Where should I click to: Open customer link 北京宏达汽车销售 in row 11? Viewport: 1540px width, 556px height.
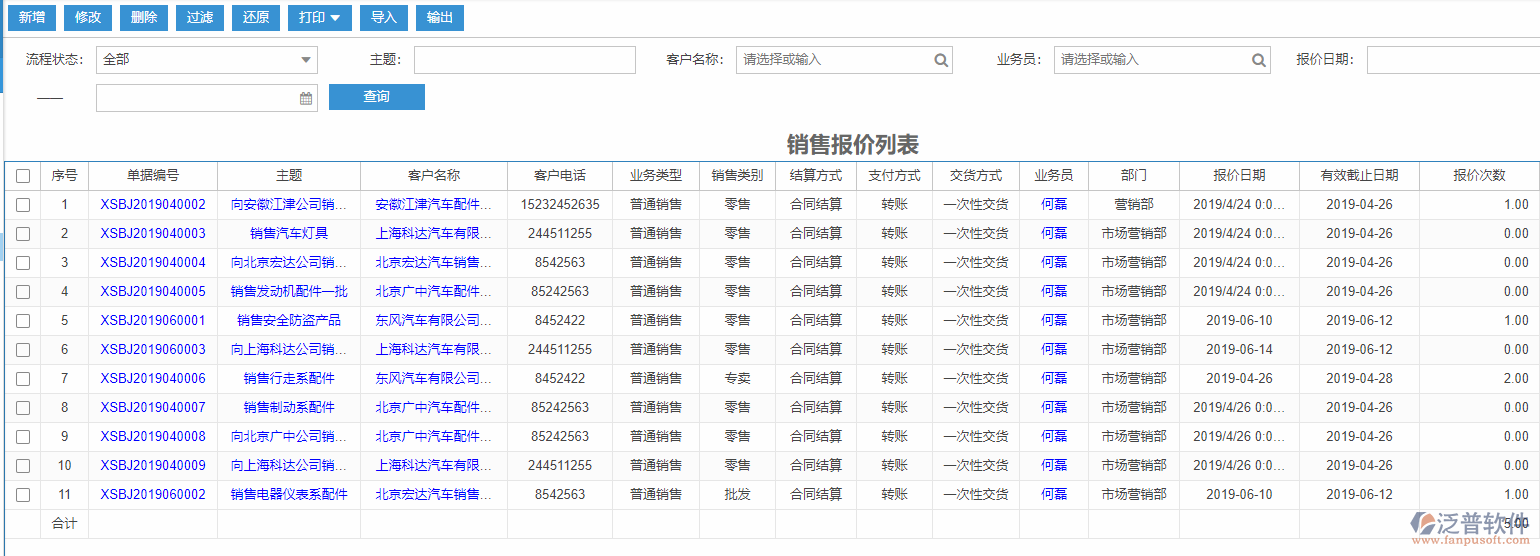click(x=434, y=495)
